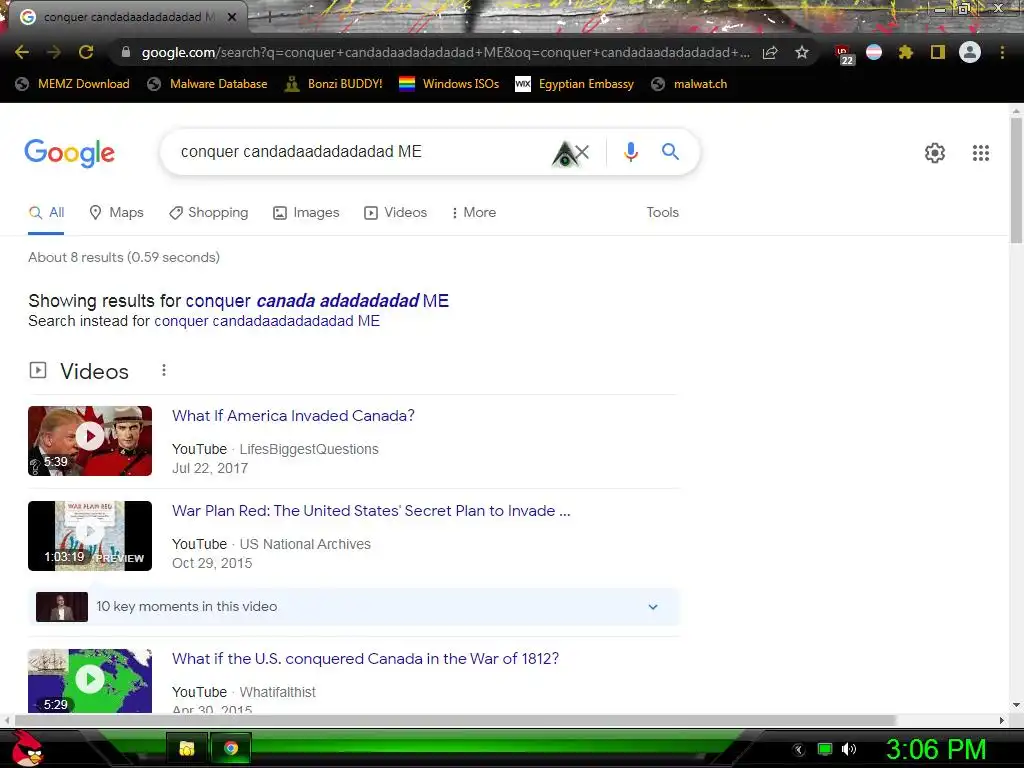This screenshot has width=1024, height=768.
Task: Click the scroll down arrow of vertical scrollbar
Action: pos(1016,705)
